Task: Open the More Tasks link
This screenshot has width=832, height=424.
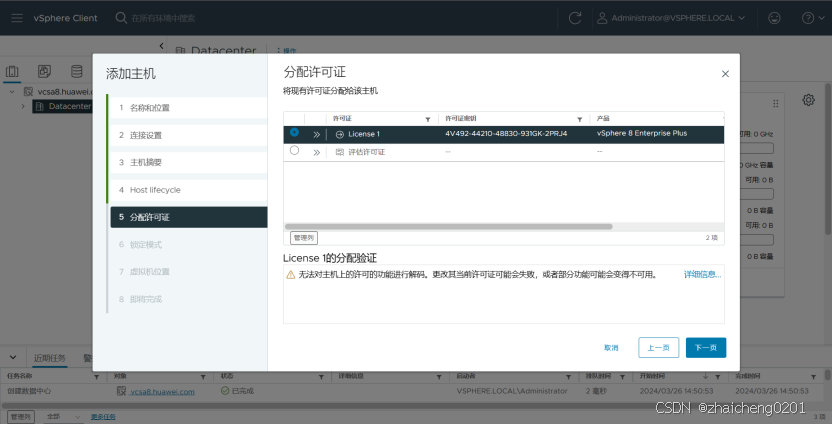Action: (103, 417)
